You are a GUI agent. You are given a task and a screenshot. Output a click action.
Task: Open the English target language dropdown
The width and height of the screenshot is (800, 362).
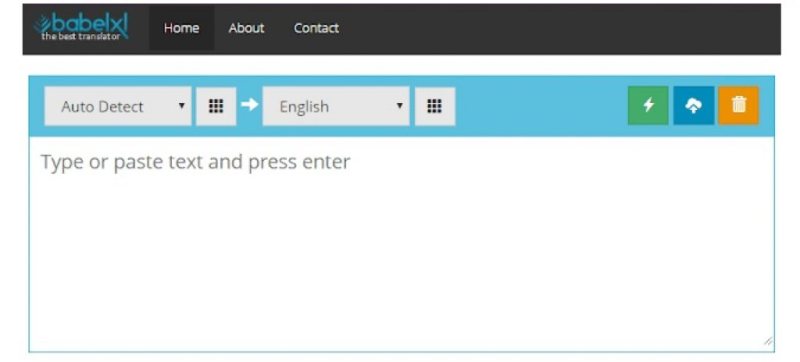(x=336, y=106)
